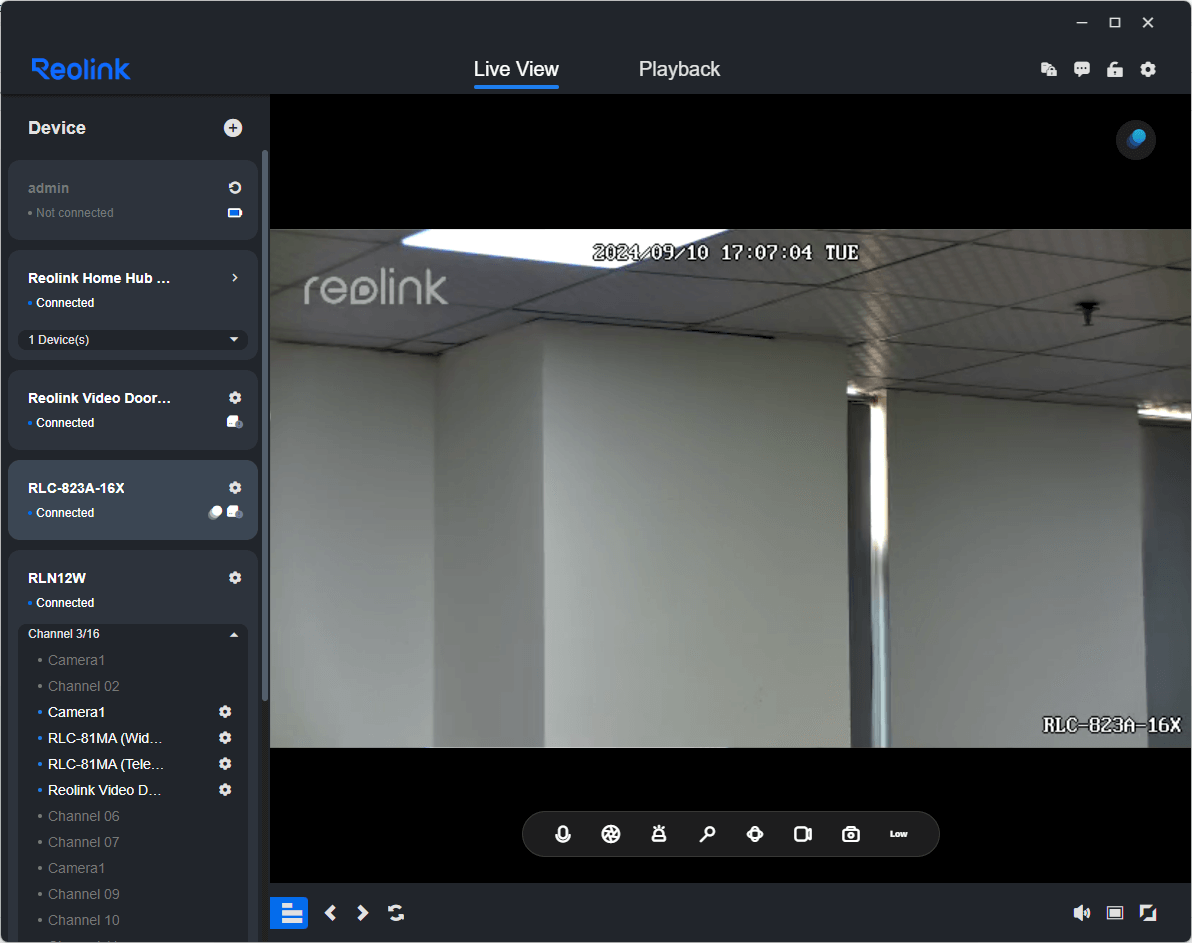Viewport: 1192px width, 943px height.
Task: Click SD card warning icon on Reolink Video Doorbell
Action: [x=235, y=422]
